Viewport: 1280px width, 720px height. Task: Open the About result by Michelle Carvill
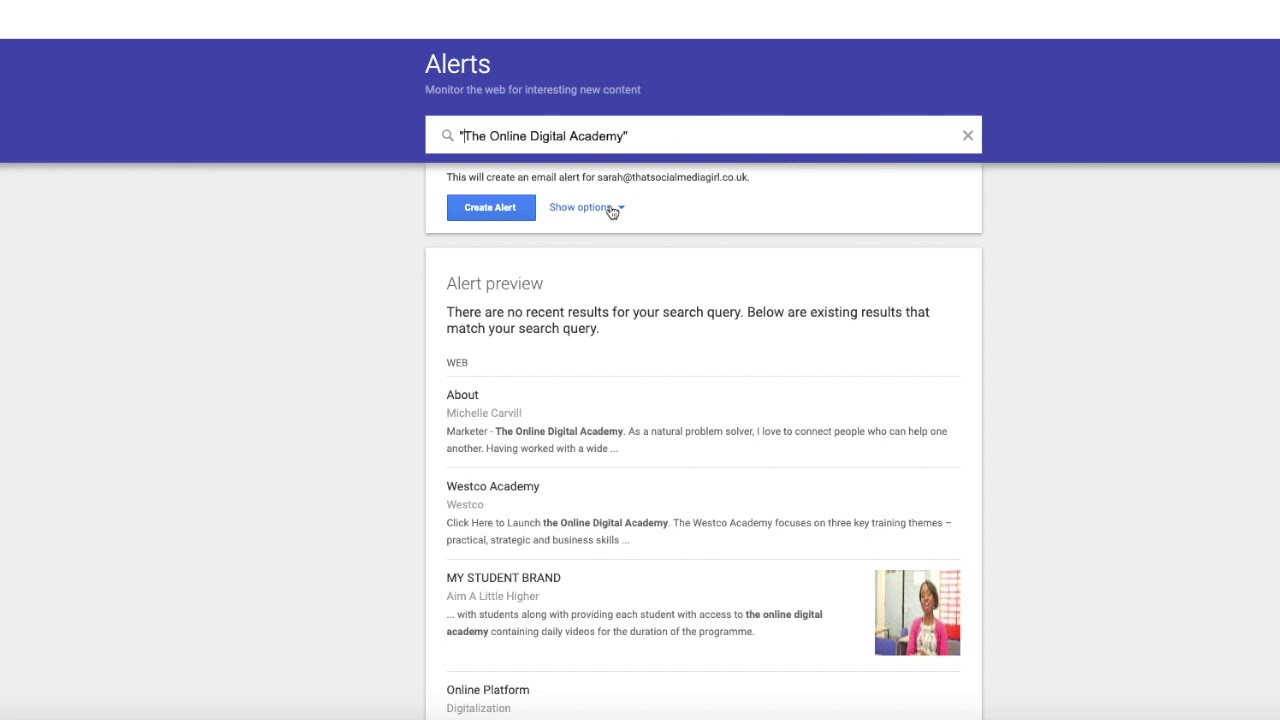[462, 395]
